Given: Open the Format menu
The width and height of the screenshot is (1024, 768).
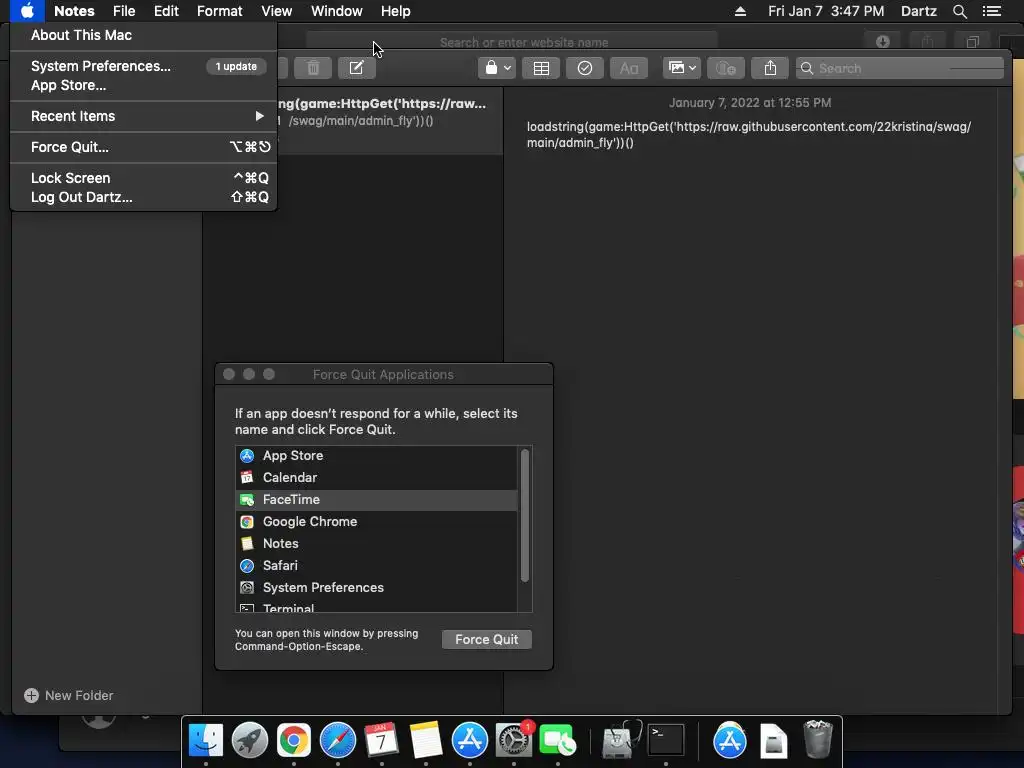Looking at the screenshot, I should click(x=219, y=11).
